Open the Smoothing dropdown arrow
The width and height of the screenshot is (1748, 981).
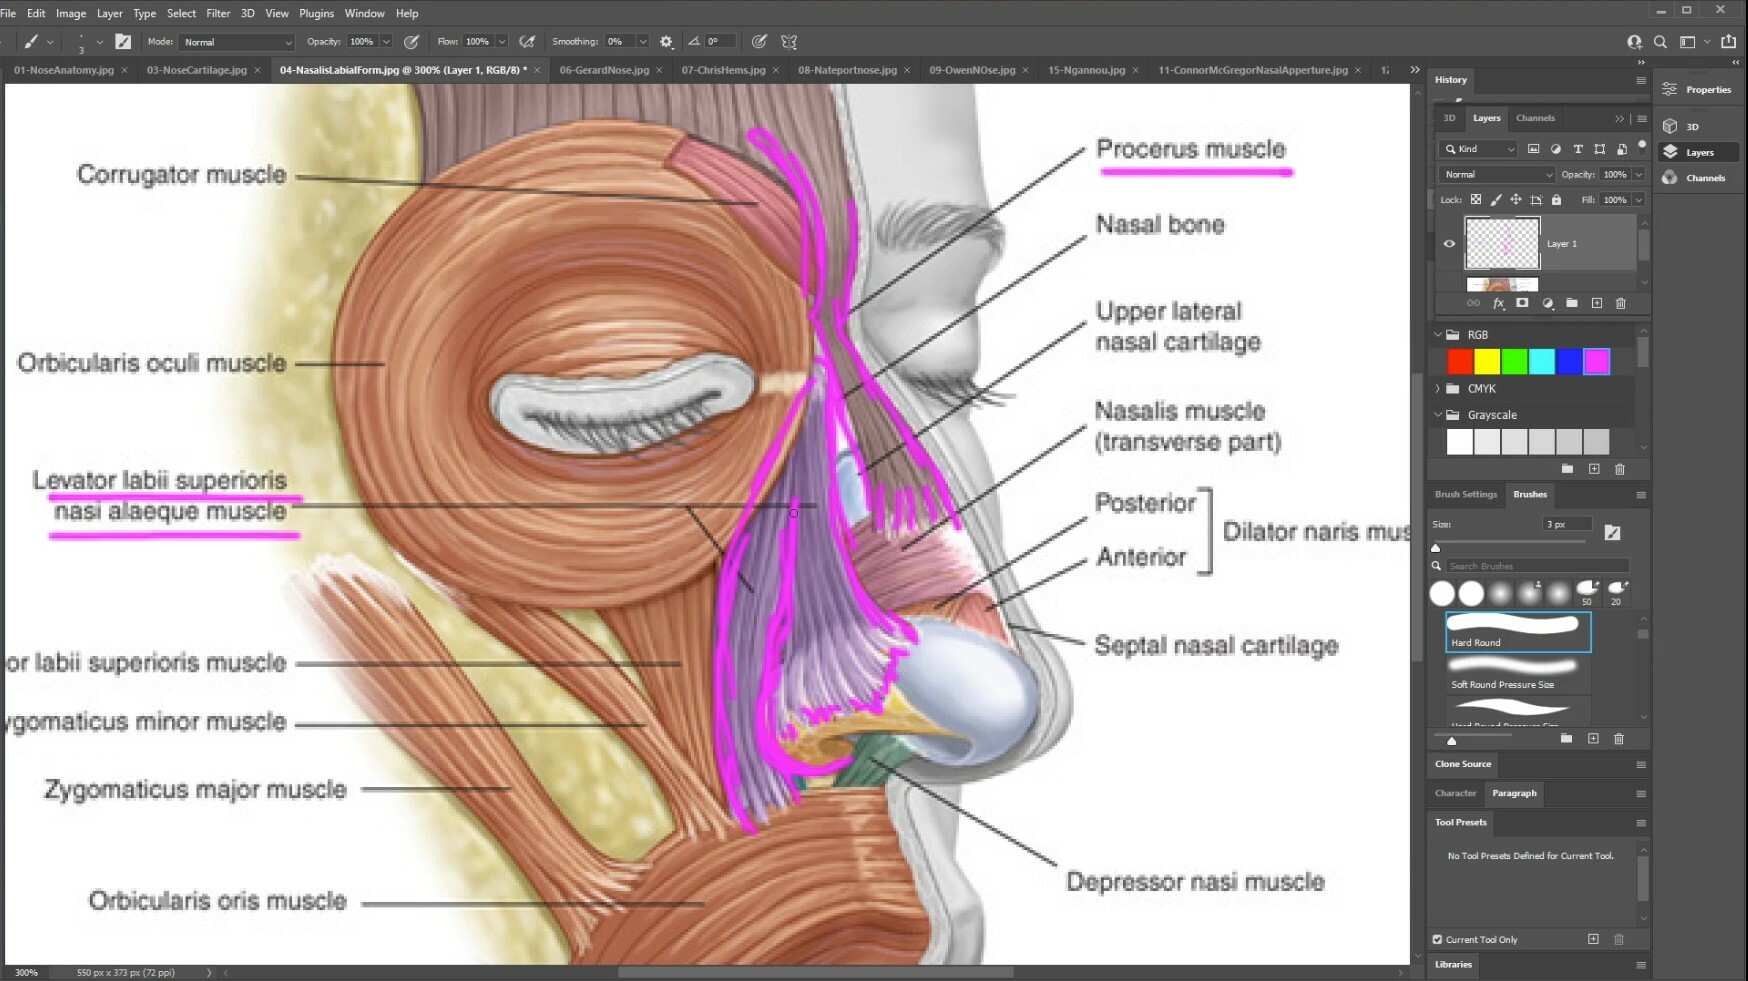tap(643, 42)
